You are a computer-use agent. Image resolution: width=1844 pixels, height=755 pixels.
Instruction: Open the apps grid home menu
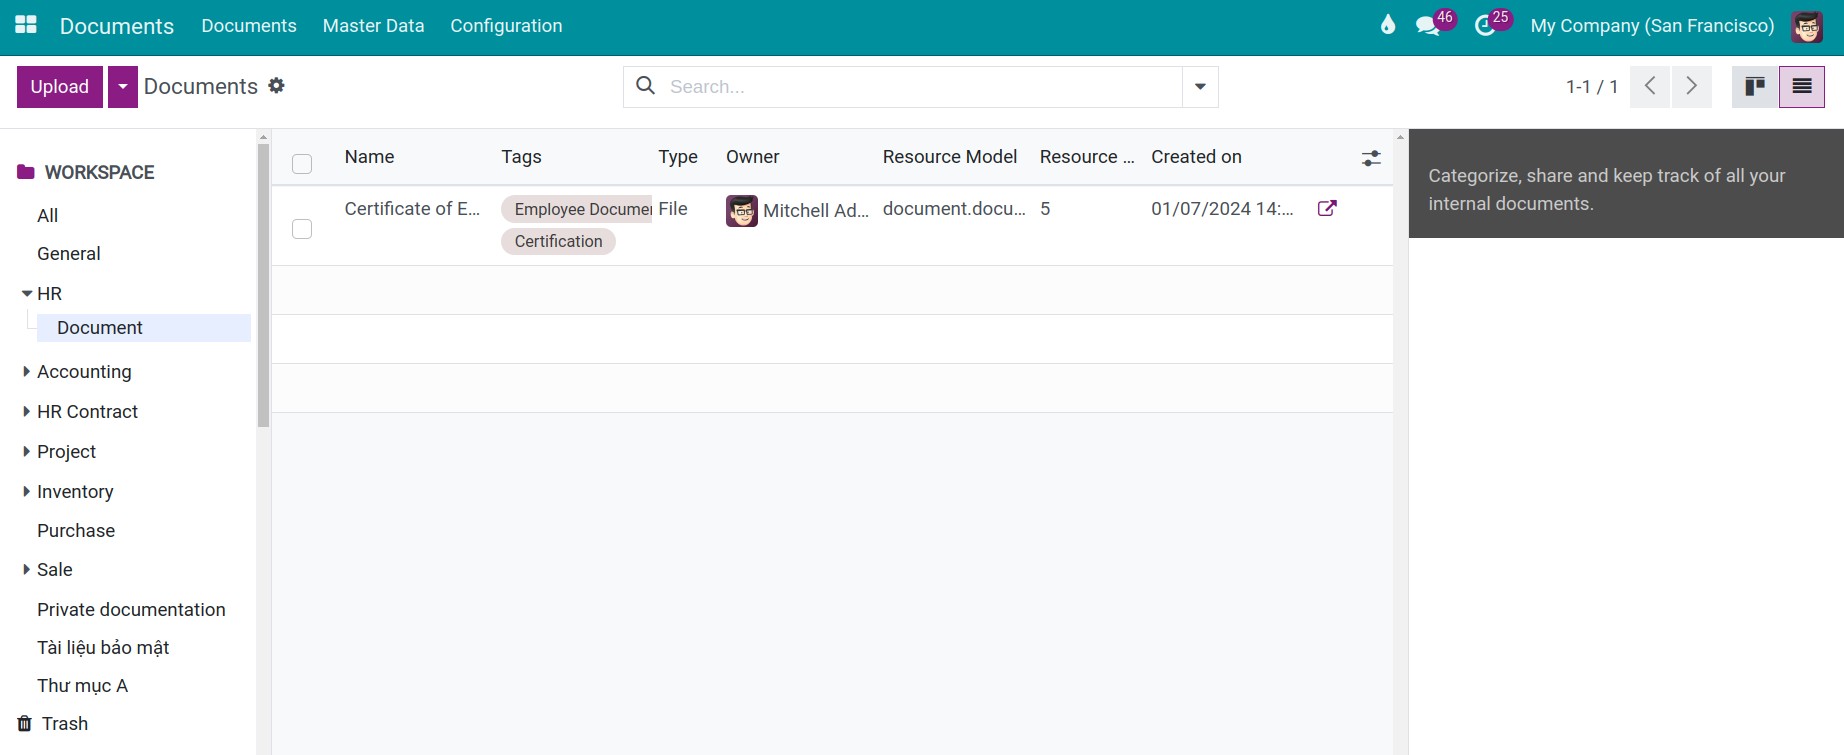(26, 25)
